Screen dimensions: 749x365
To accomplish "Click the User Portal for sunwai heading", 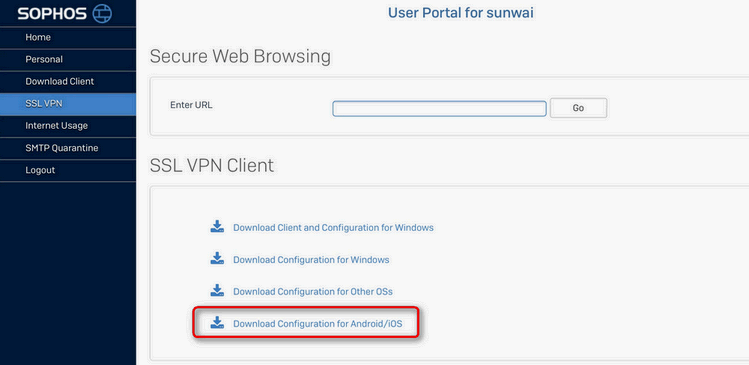I will click(460, 13).
